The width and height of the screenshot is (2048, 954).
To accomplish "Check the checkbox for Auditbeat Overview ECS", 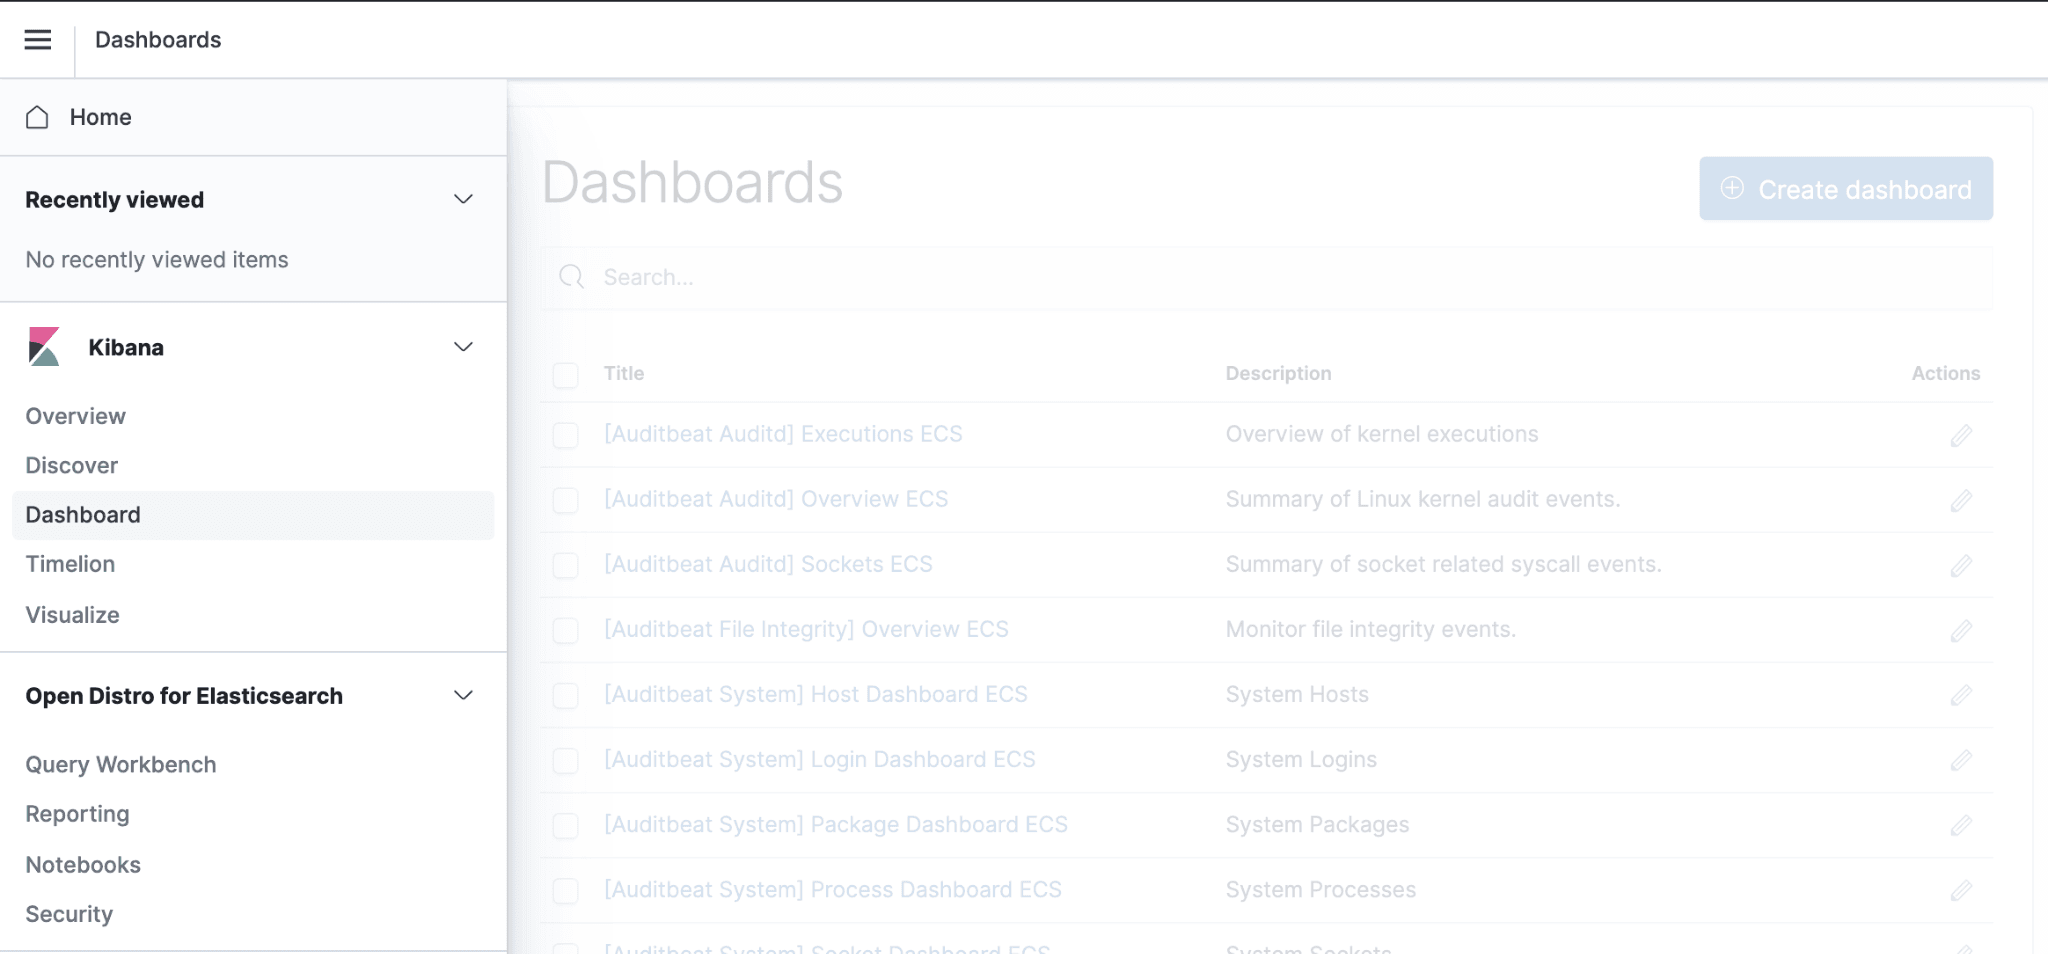I will (565, 499).
